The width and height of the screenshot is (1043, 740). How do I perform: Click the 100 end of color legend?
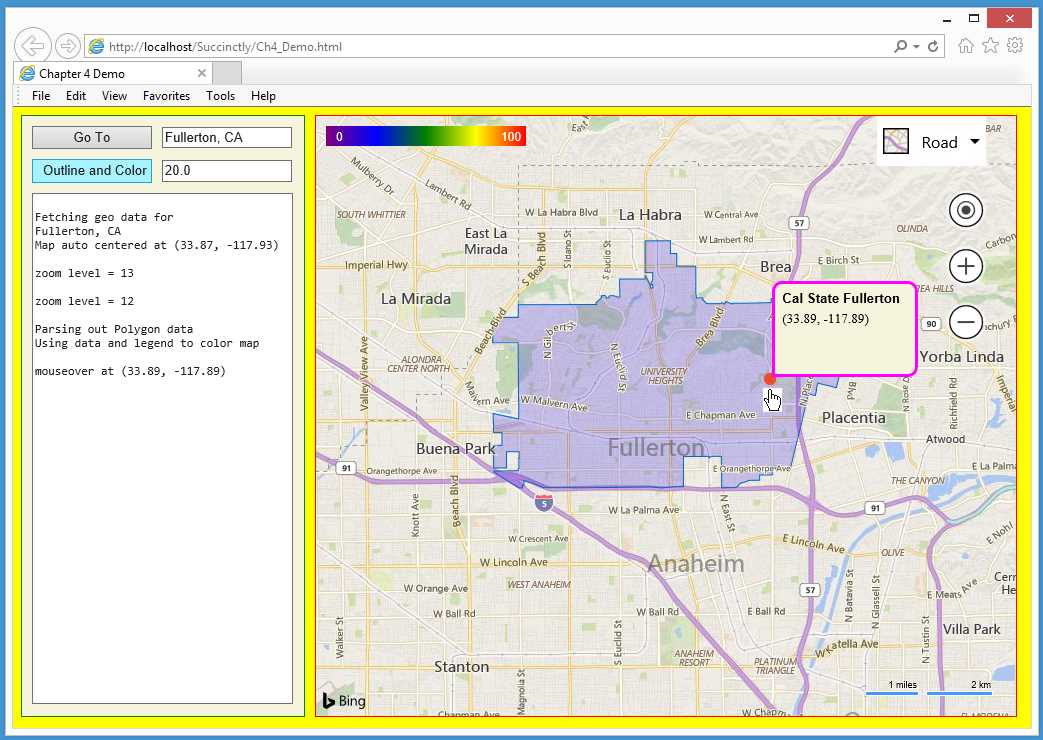click(x=511, y=136)
